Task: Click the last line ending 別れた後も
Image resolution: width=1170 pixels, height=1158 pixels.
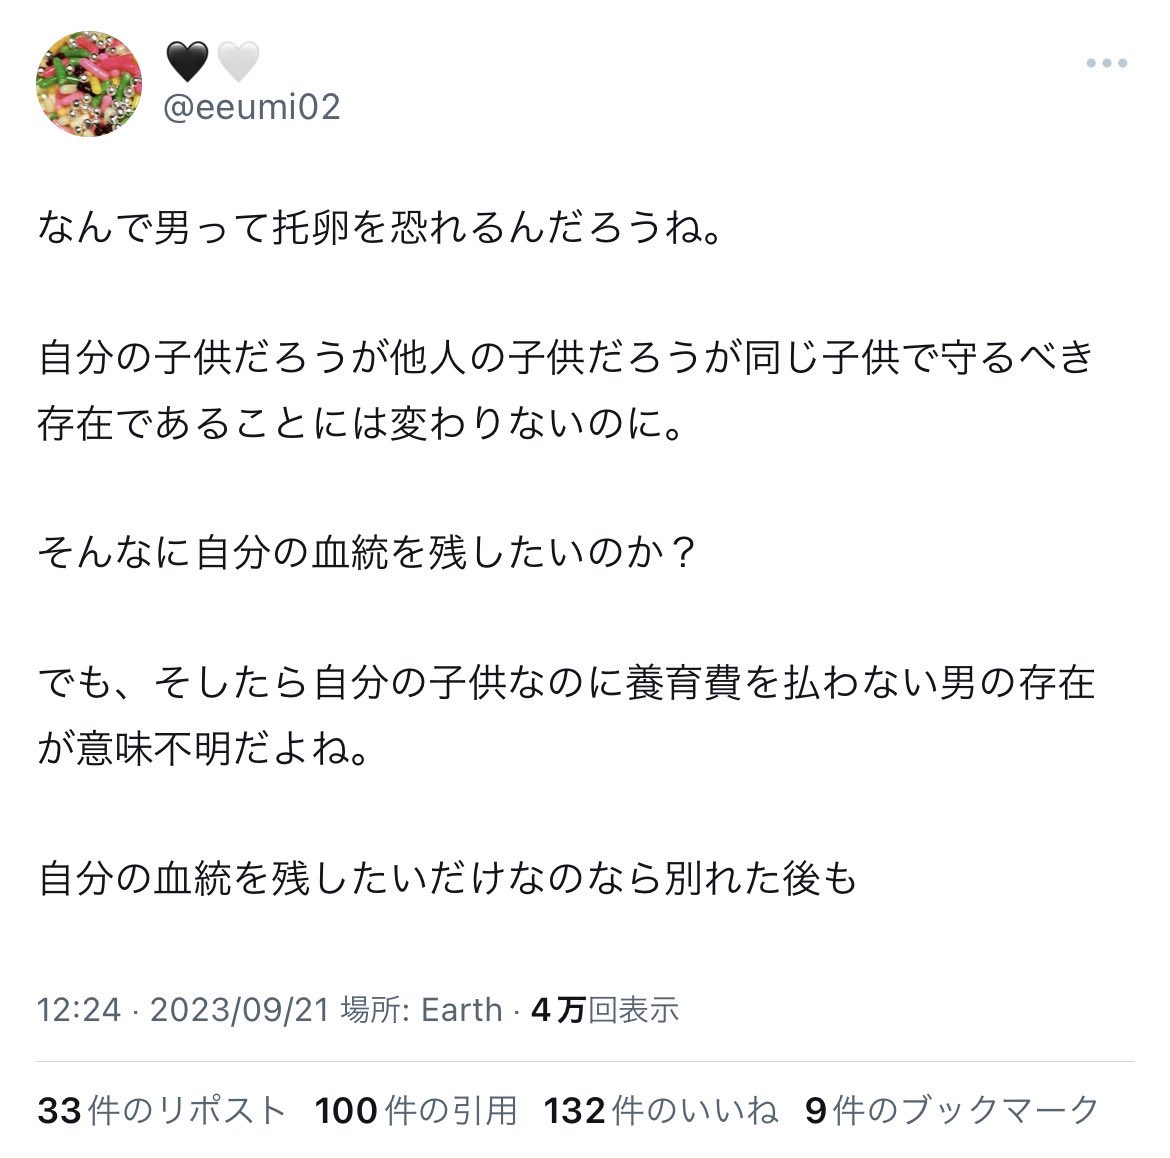Action: 448,878
